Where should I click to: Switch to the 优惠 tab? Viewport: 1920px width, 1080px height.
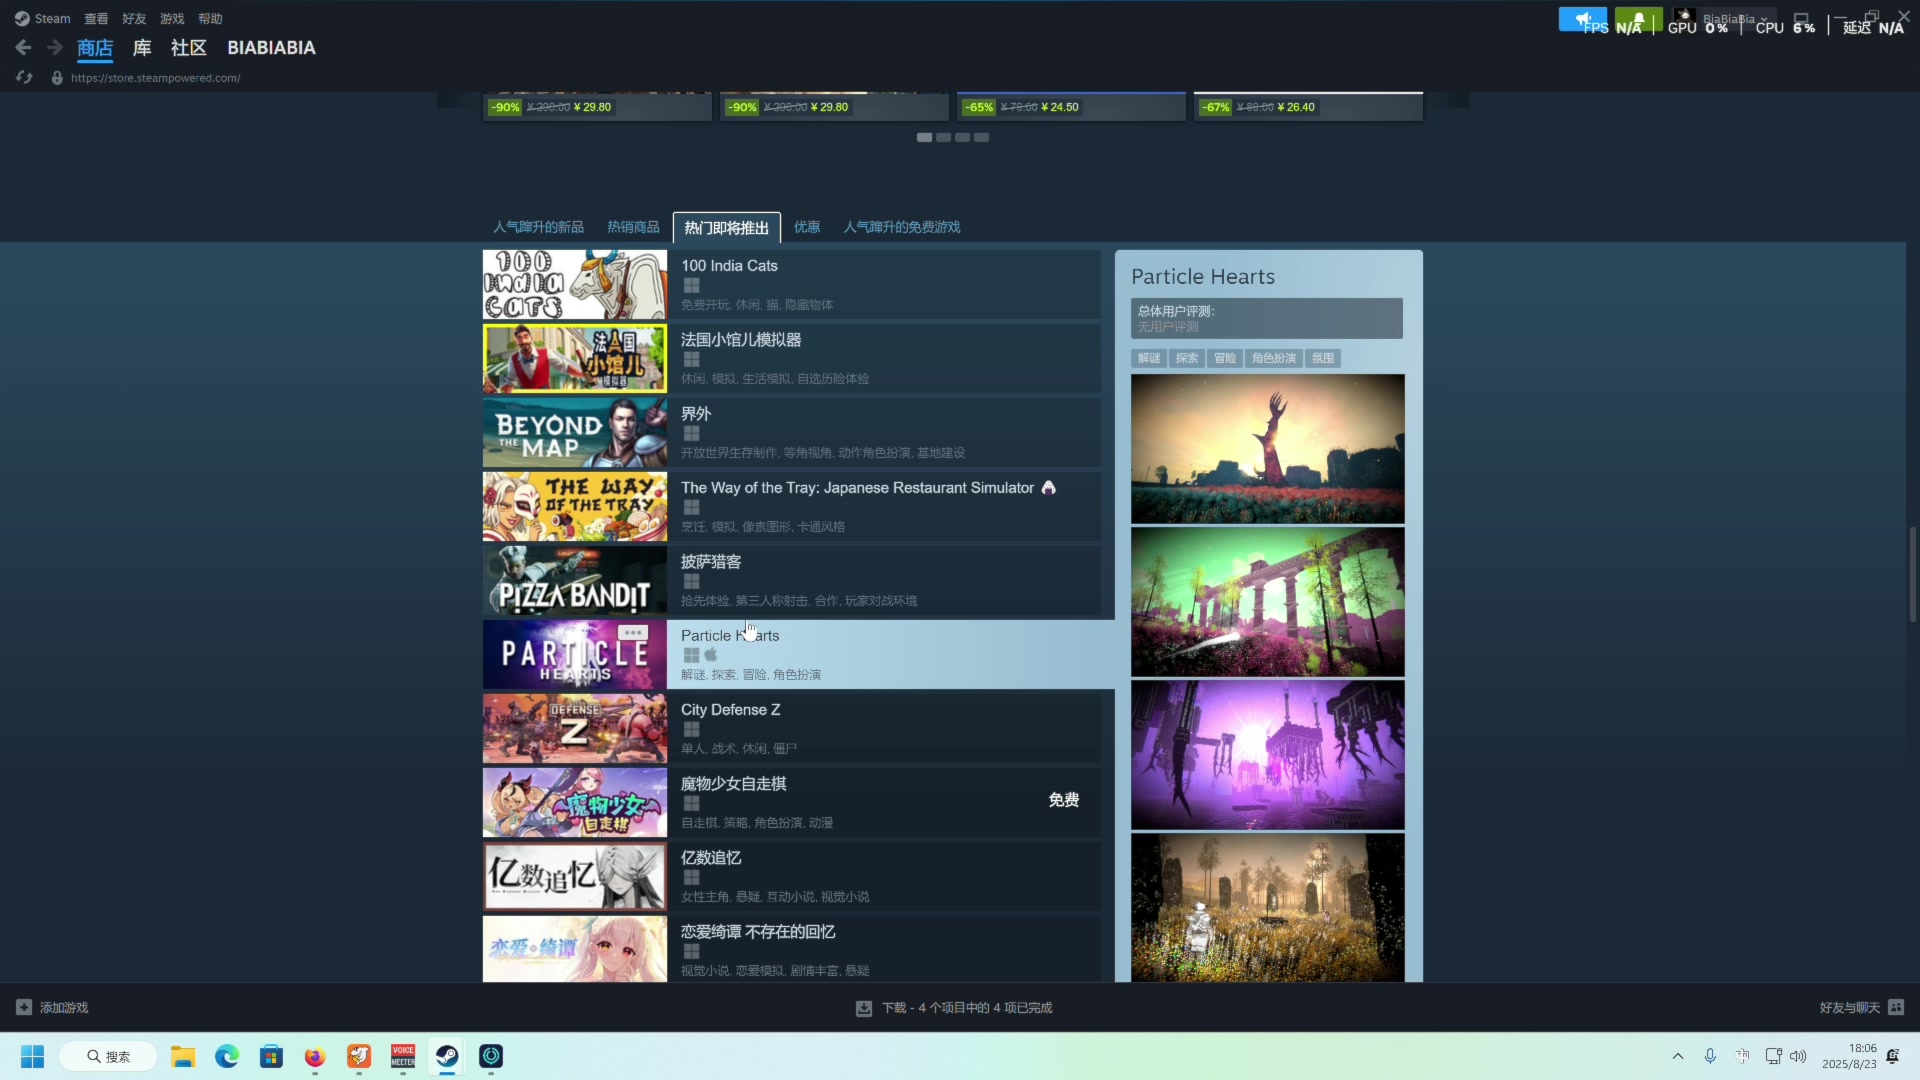[807, 227]
